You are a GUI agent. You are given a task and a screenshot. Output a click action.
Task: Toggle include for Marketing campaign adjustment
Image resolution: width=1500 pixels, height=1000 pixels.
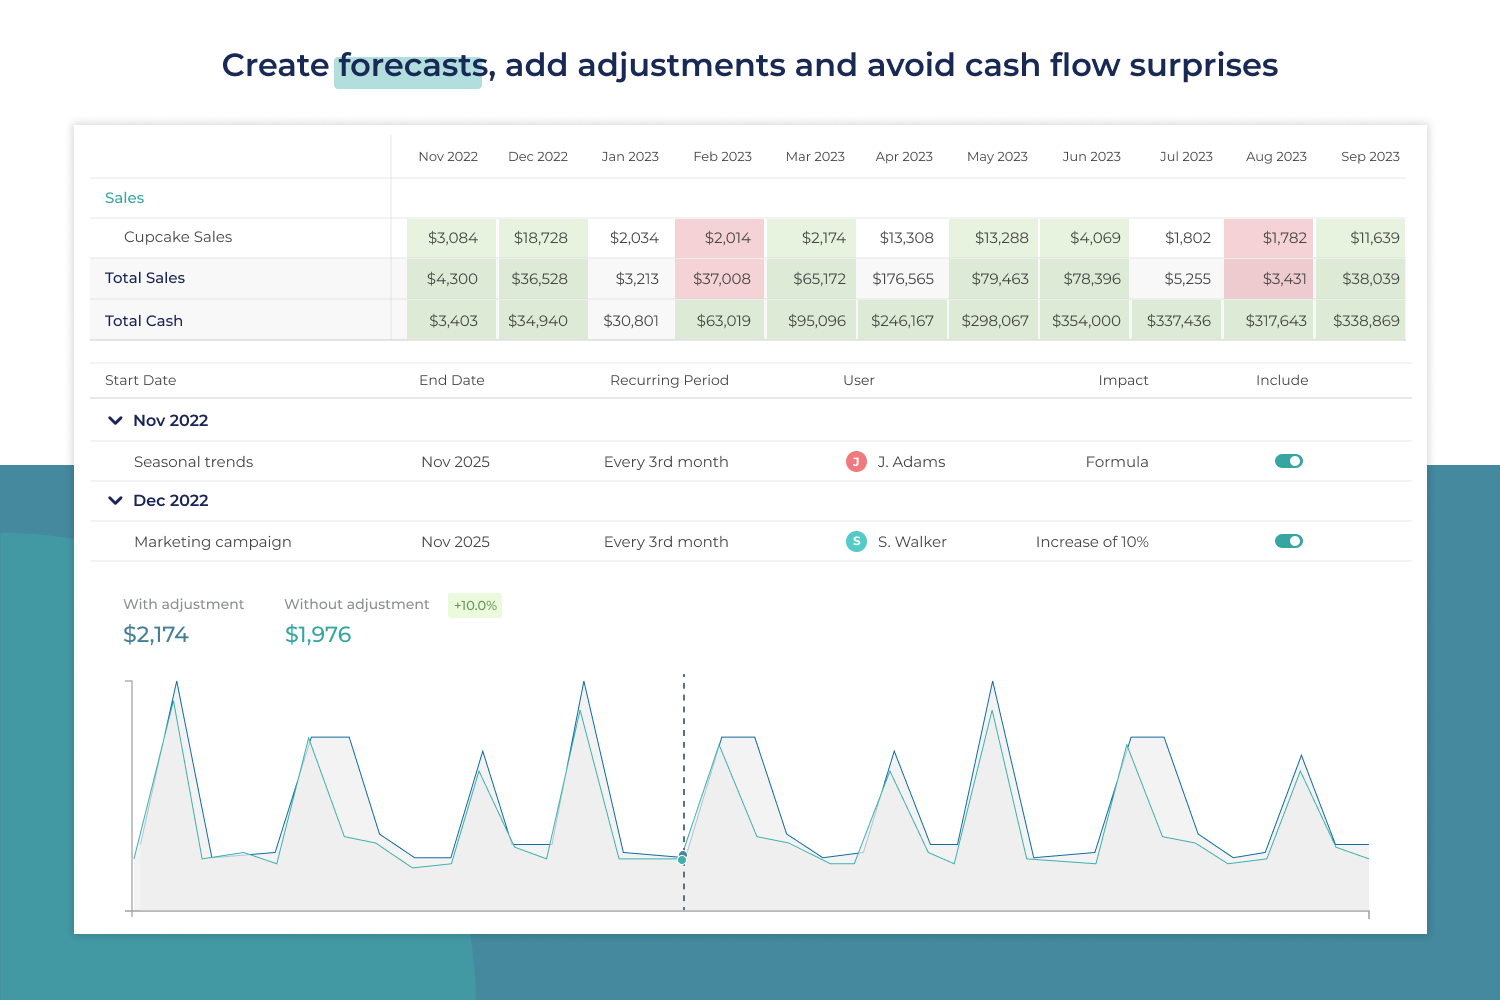coord(1288,541)
